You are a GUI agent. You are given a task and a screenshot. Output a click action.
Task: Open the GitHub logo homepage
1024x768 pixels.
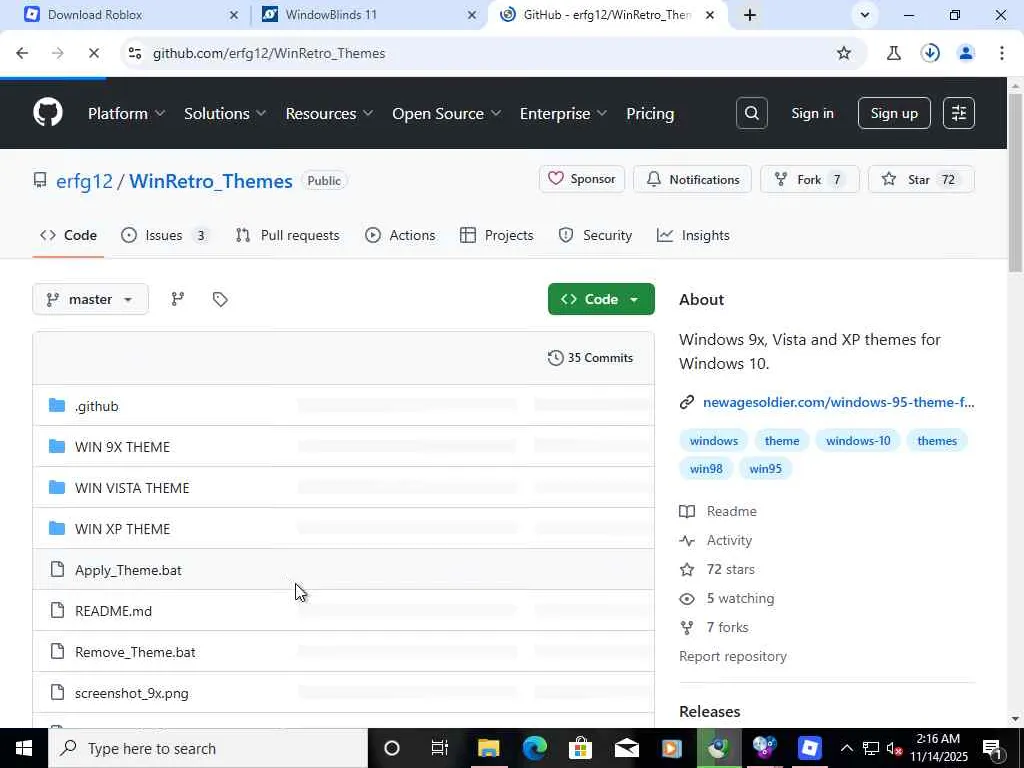(x=48, y=113)
